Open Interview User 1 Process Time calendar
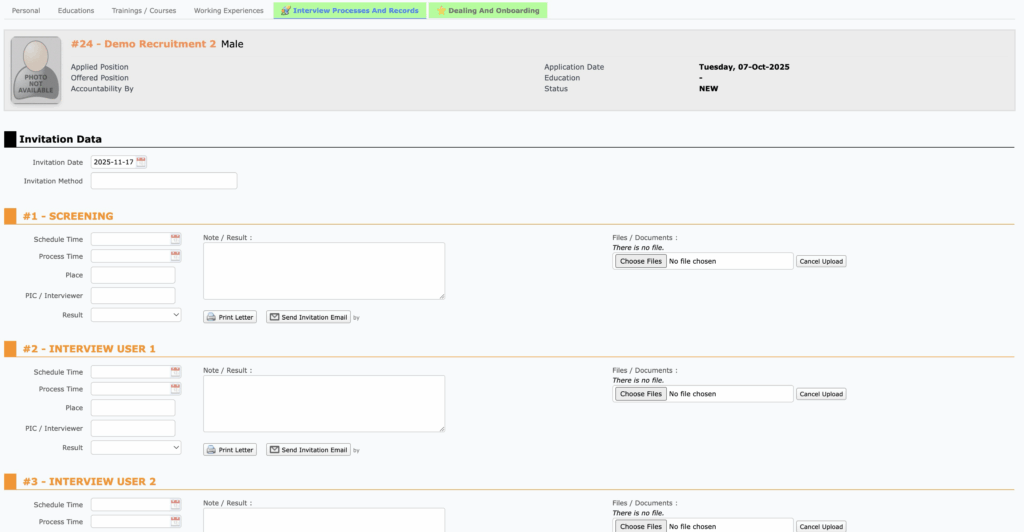The width and height of the screenshot is (1024, 532). coord(176,389)
